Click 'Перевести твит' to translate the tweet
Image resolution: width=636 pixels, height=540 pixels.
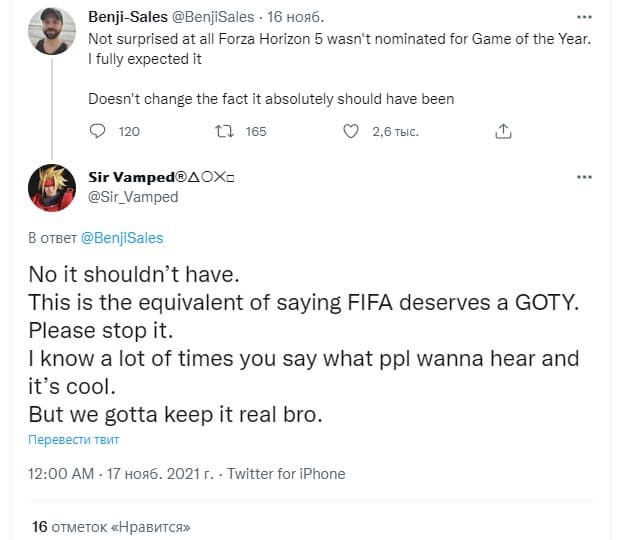click(73, 441)
